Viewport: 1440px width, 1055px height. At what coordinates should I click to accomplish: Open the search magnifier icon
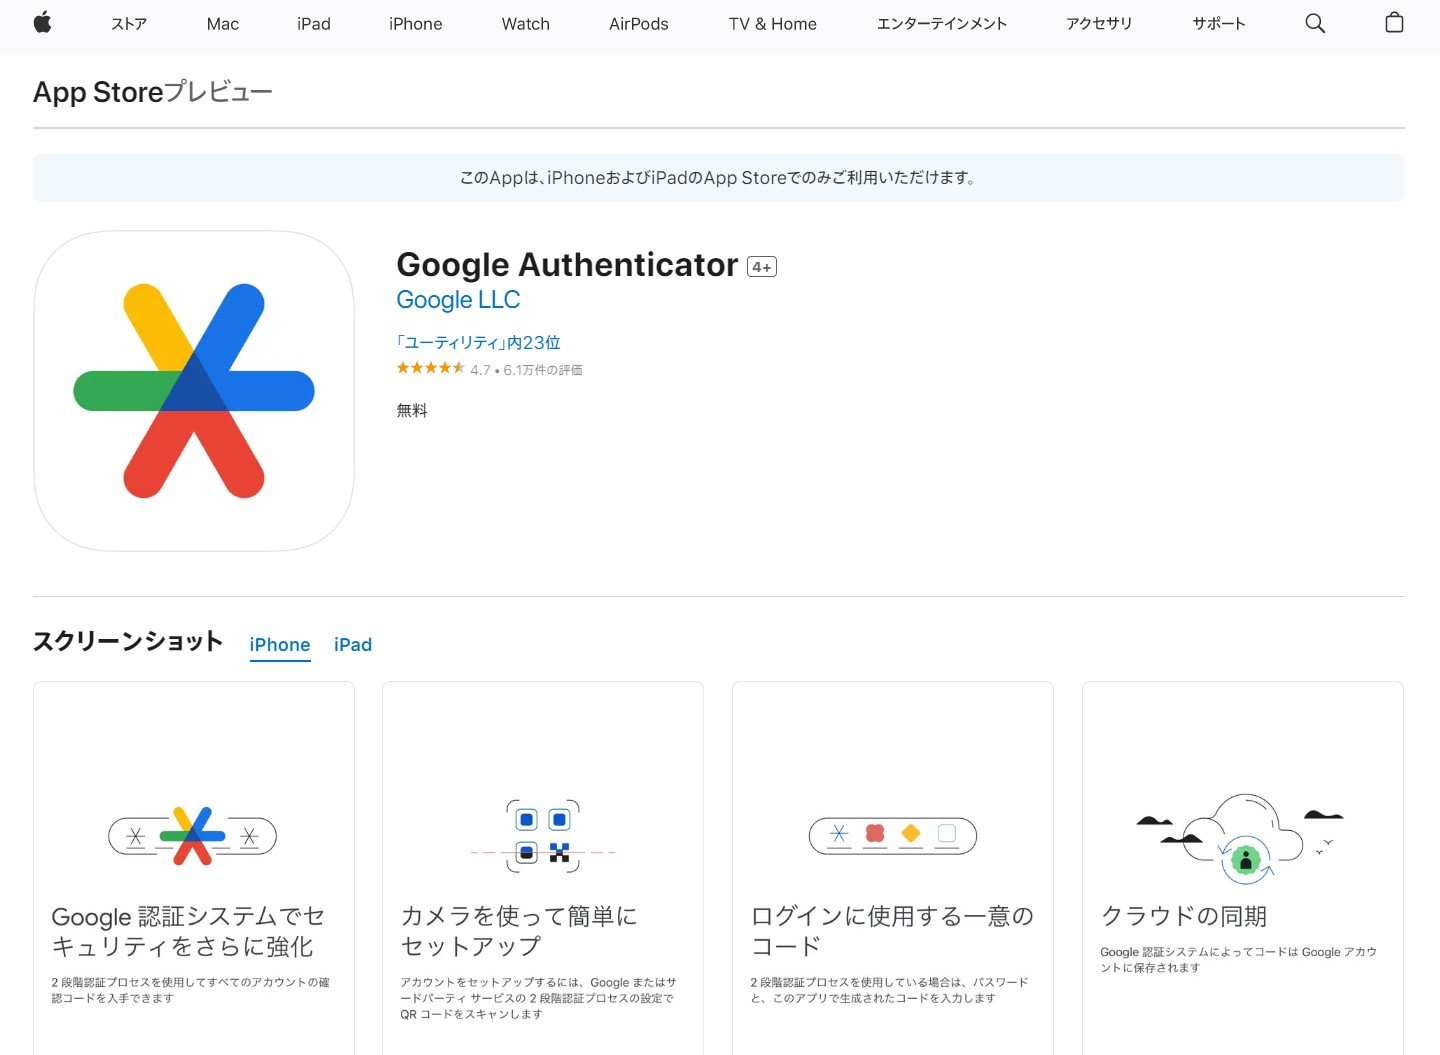1315,23
